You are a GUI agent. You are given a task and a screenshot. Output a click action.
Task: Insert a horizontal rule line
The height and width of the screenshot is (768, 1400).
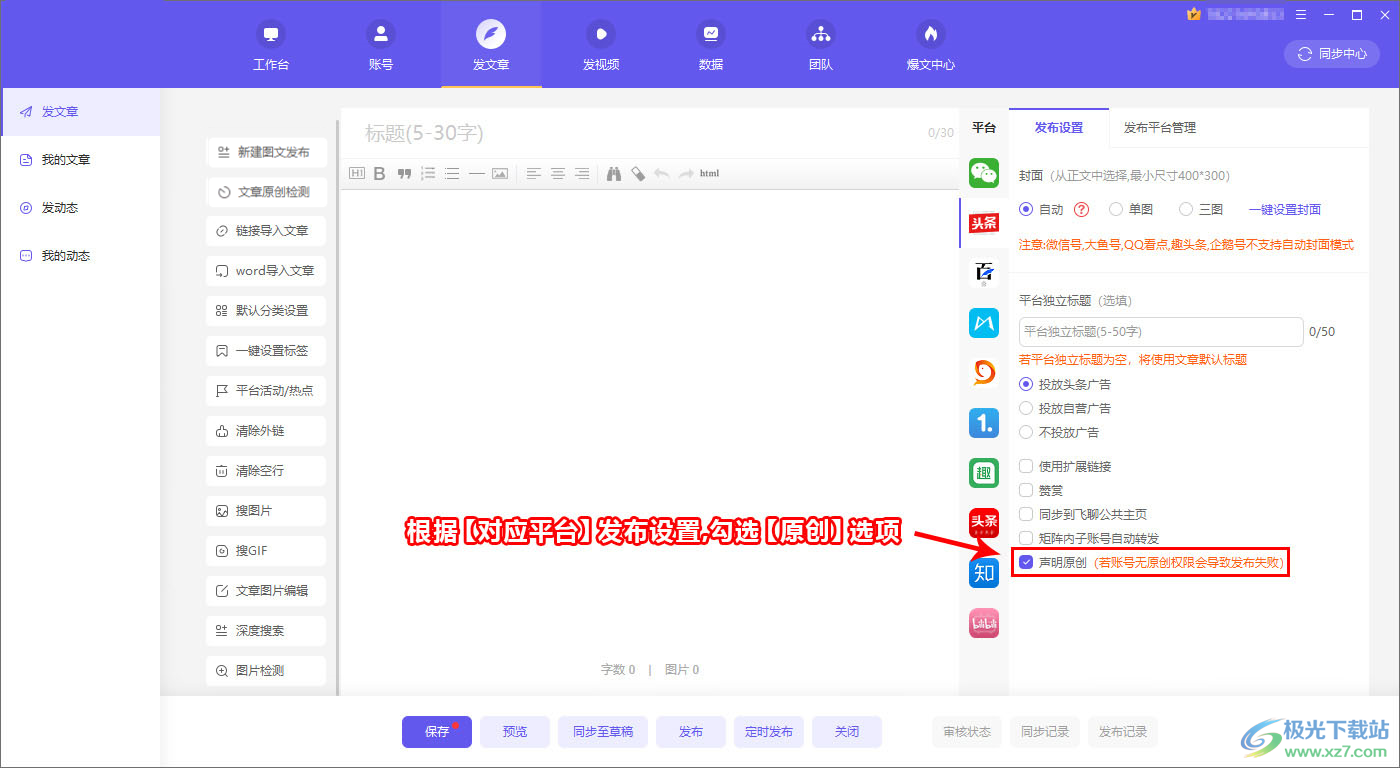pyautogui.click(x=476, y=173)
